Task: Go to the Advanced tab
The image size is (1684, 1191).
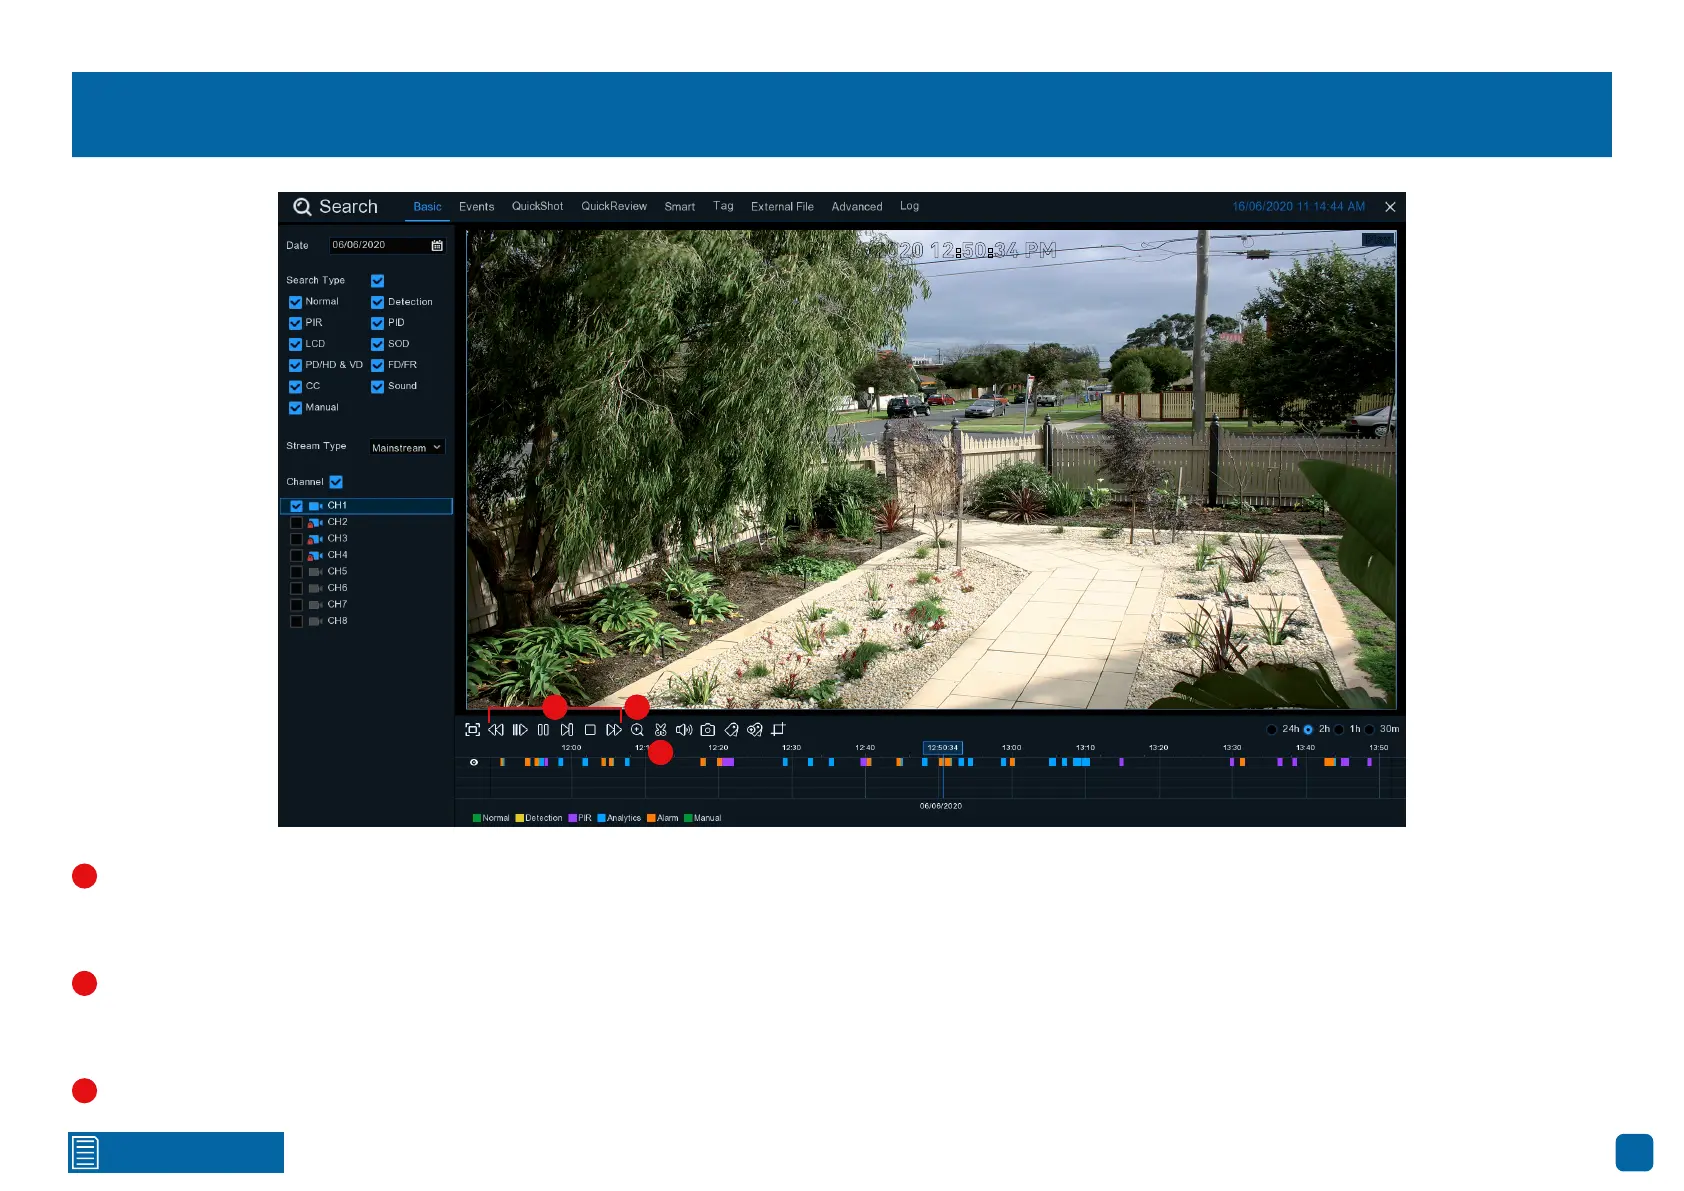Action: (x=857, y=207)
